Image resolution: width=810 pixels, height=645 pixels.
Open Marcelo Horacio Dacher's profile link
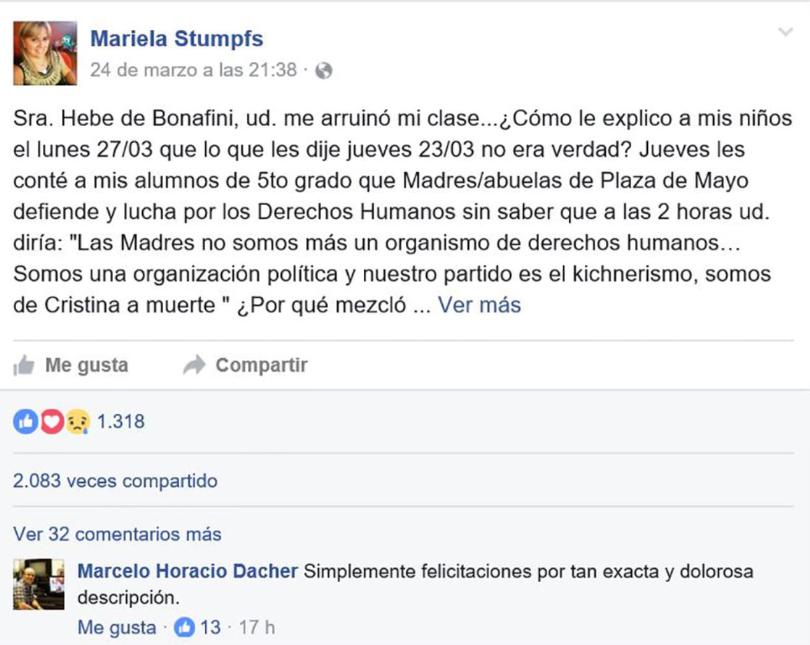(x=188, y=572)
